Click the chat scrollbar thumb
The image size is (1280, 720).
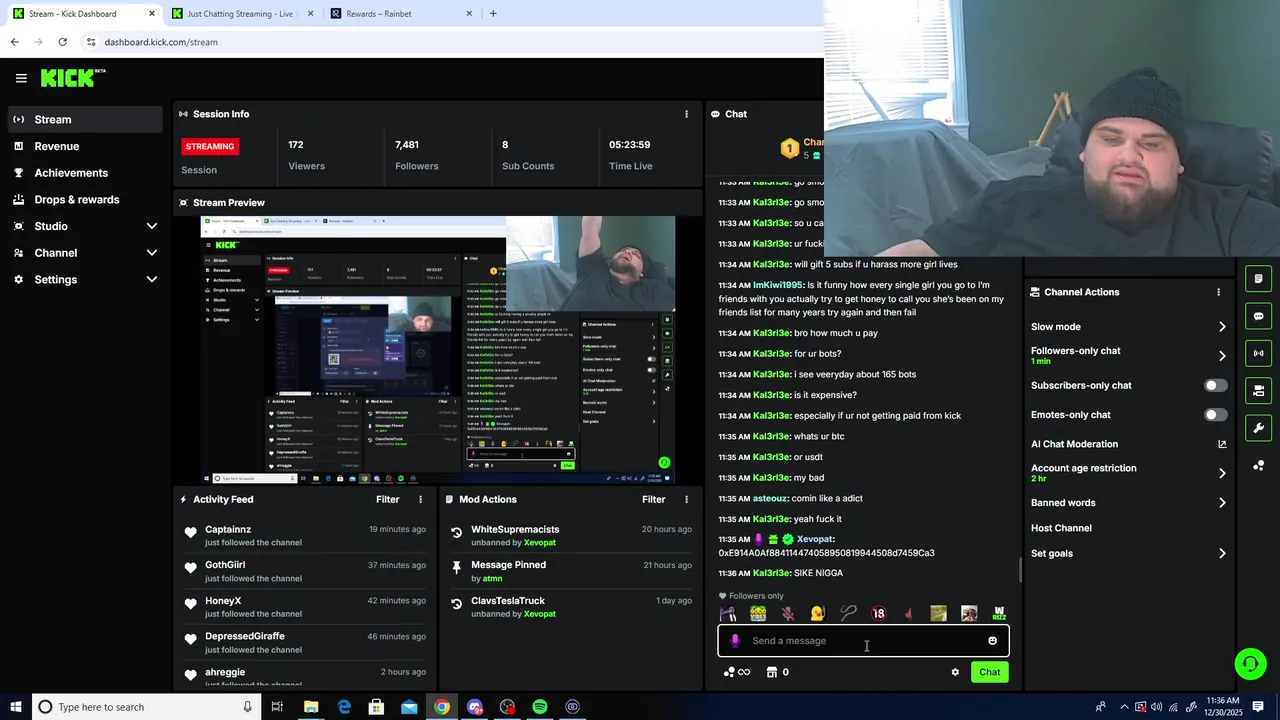[x=1020, y=570]
